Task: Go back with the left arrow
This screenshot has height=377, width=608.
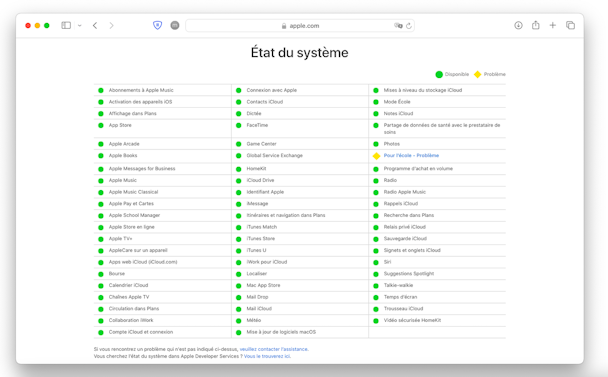Action: 95,26
